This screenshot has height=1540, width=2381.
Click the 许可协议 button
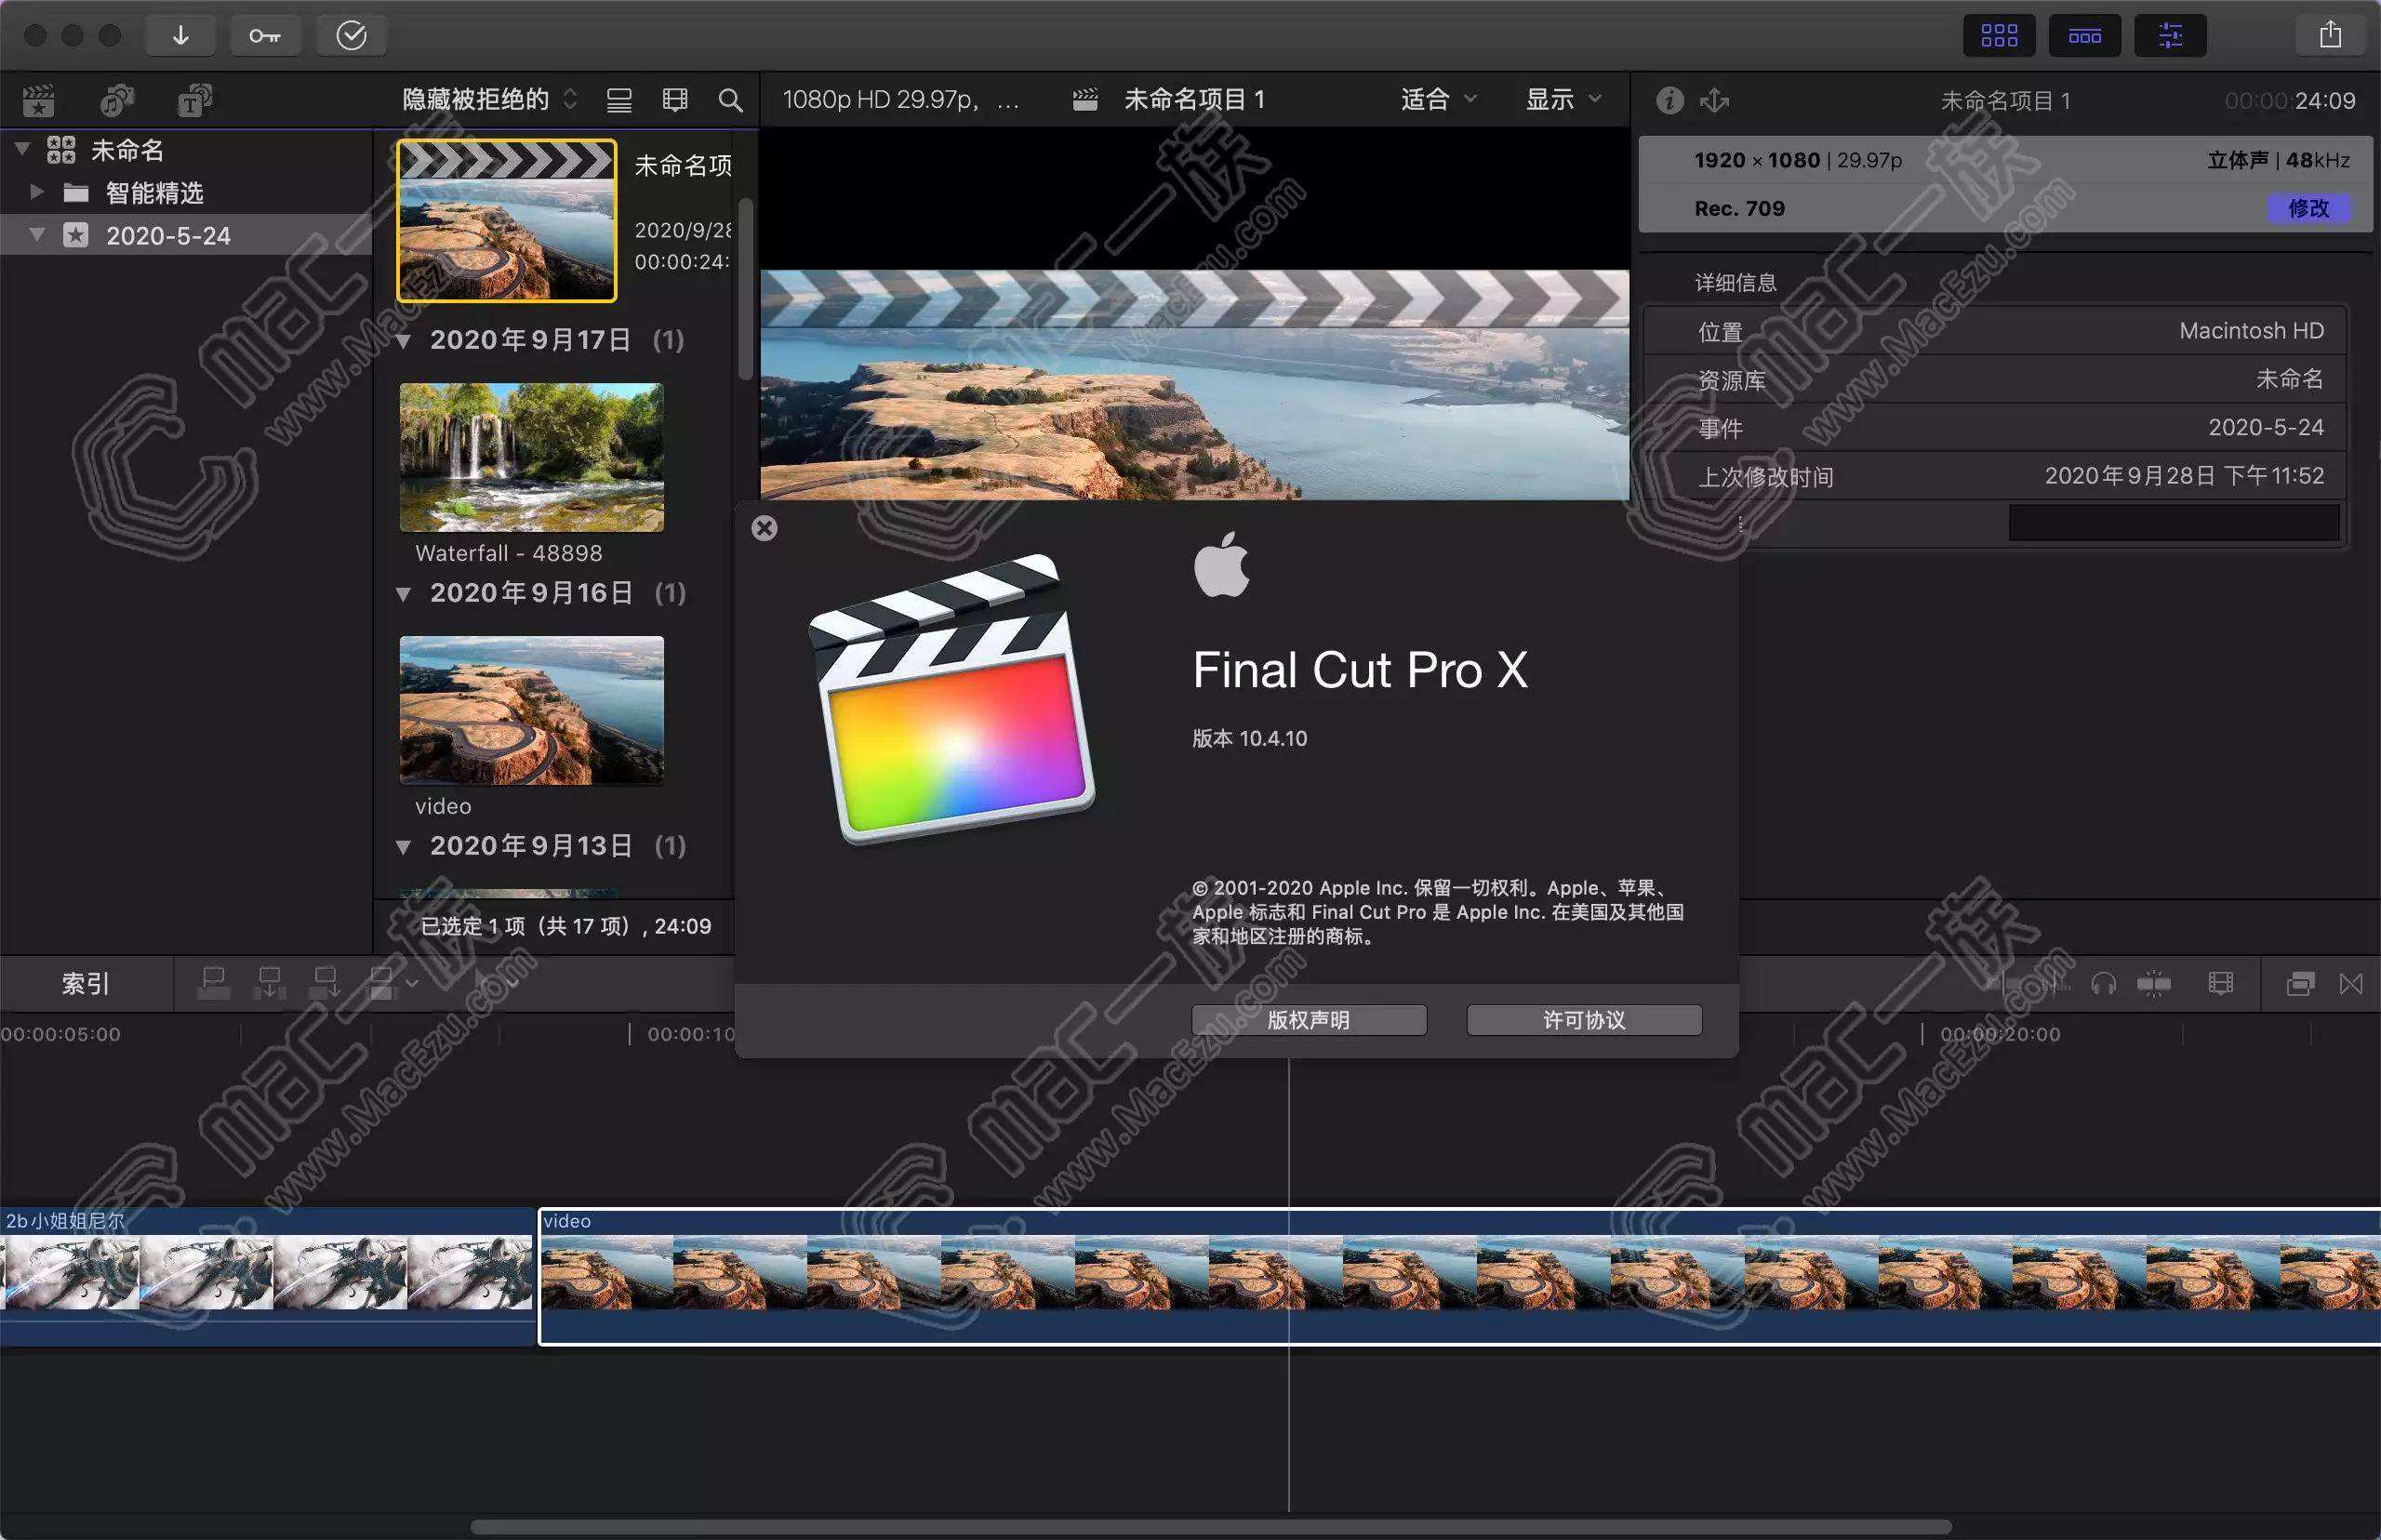[x=1584, y=1020]
